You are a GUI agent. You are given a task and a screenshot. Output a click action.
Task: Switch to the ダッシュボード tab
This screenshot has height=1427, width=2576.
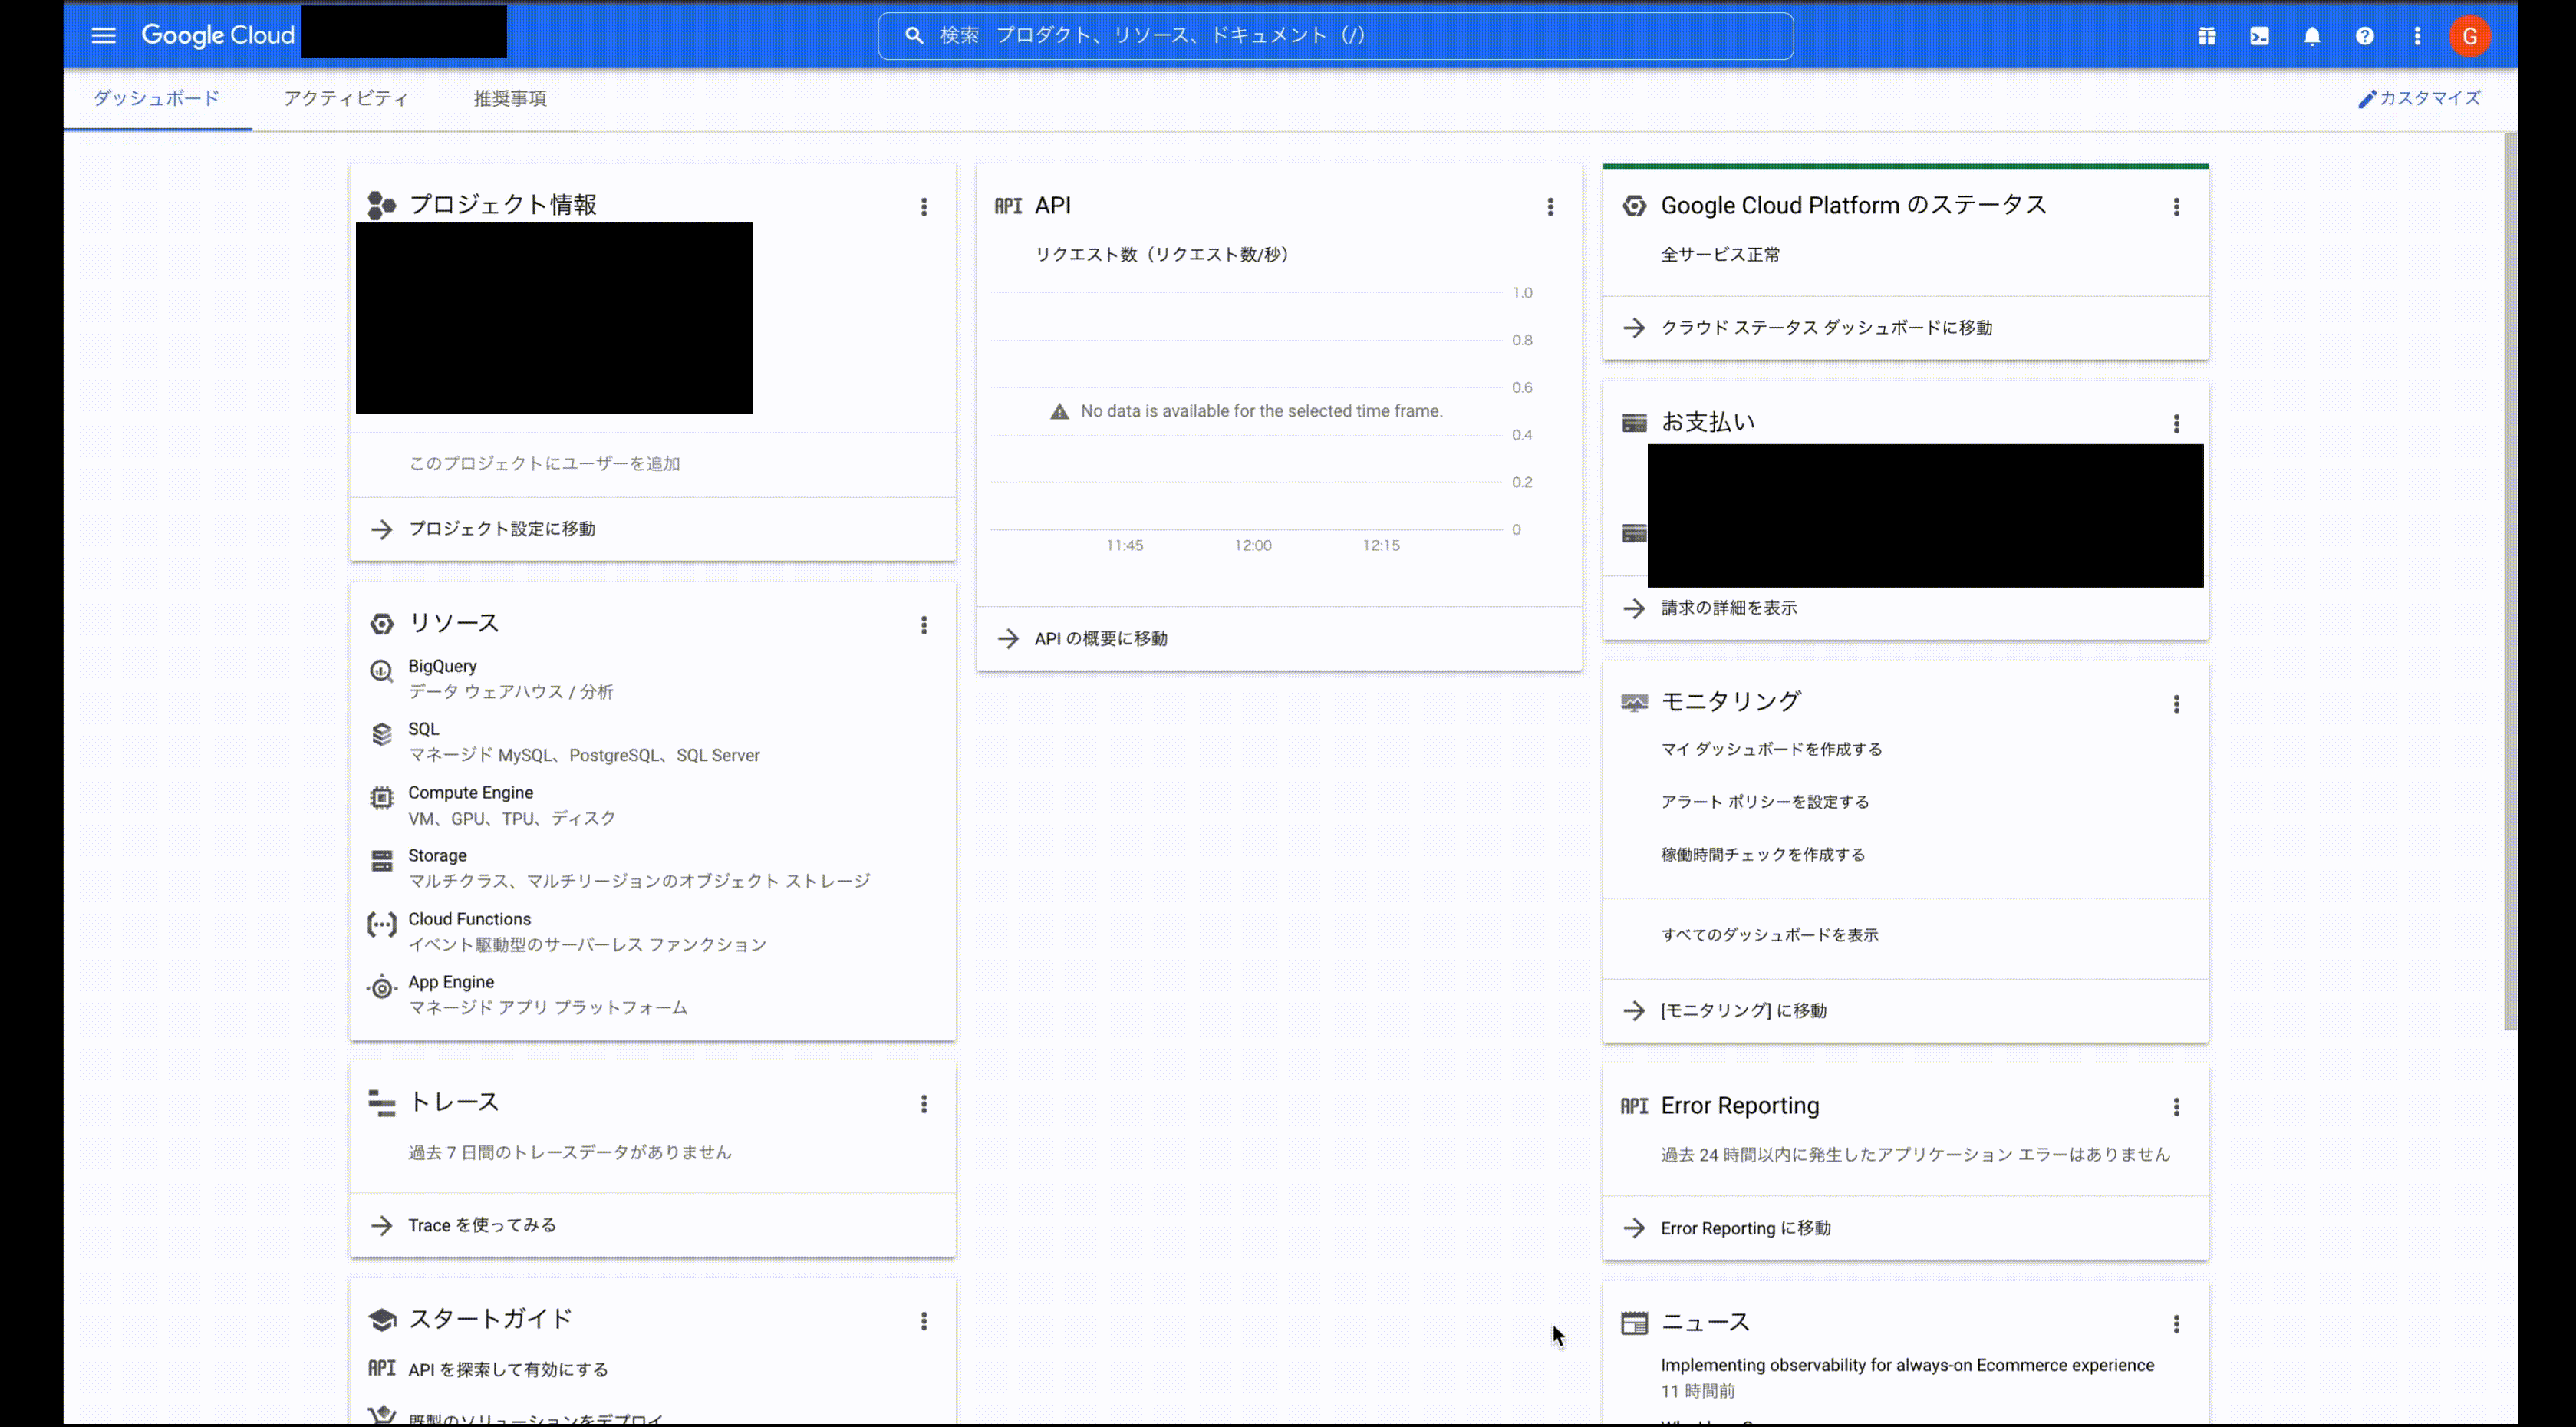[x=156, y=98]
